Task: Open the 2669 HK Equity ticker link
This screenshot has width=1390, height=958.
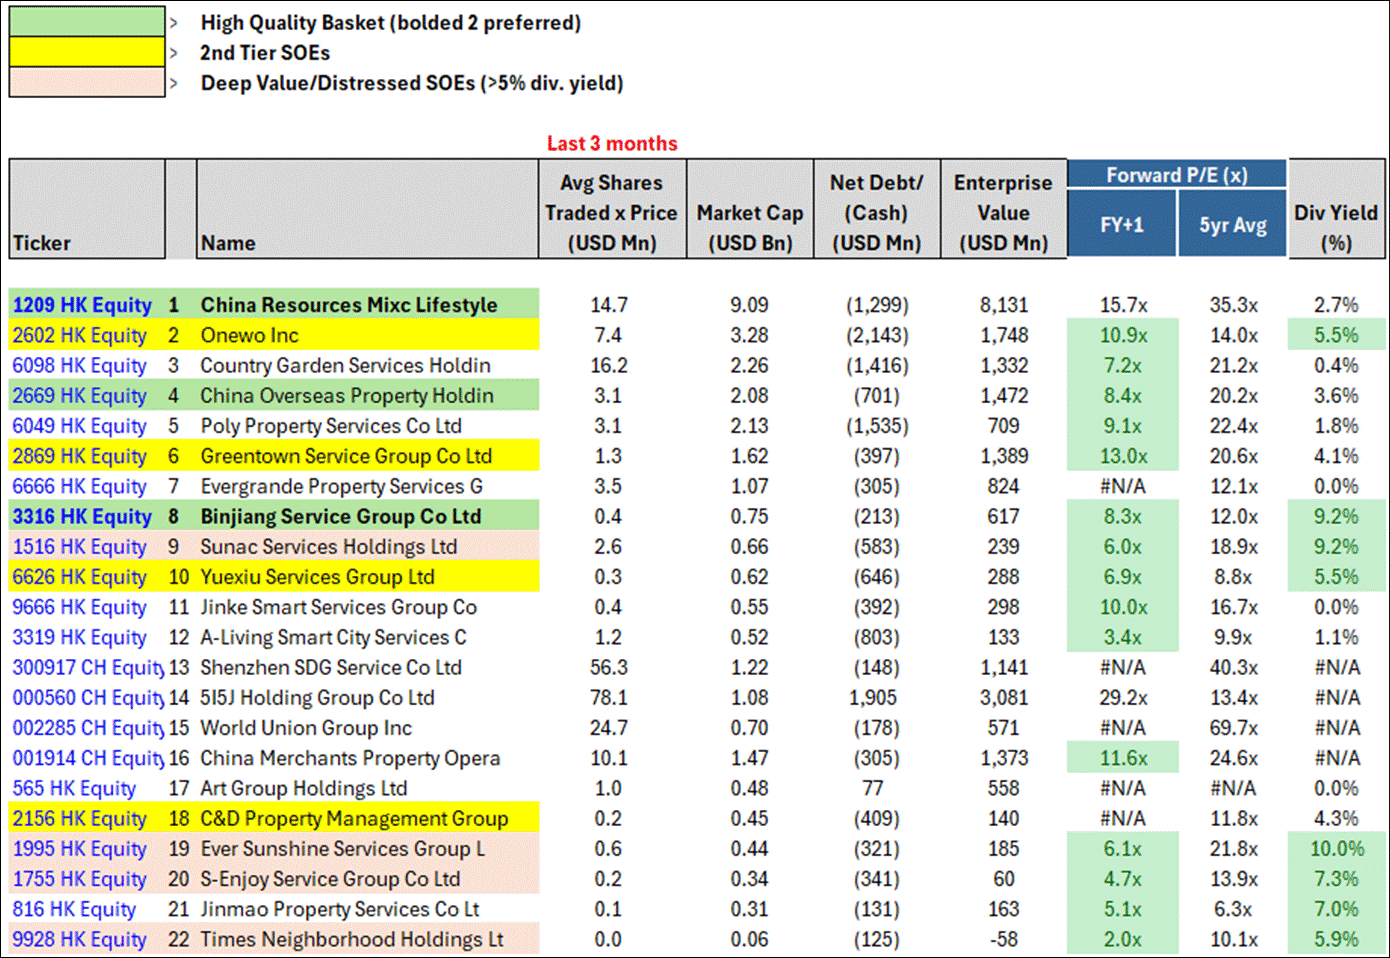Action: 80,395
